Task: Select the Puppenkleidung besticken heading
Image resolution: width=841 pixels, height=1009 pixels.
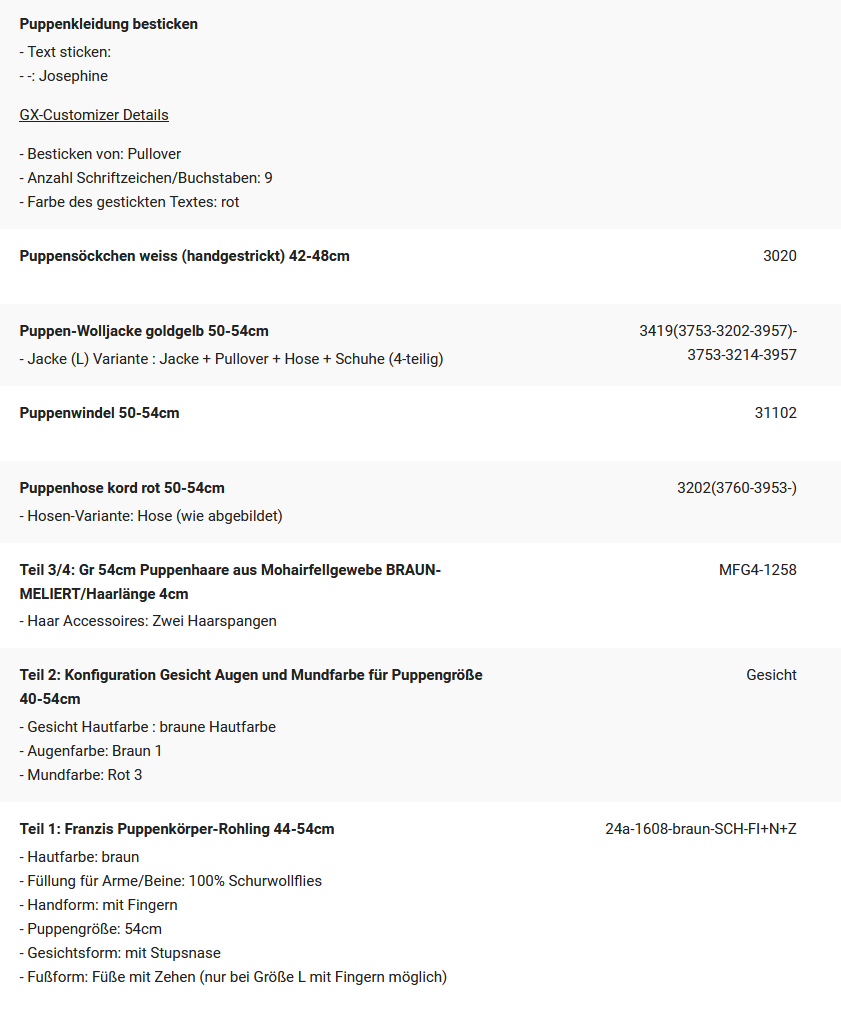Action: click(x=109, y=24)
